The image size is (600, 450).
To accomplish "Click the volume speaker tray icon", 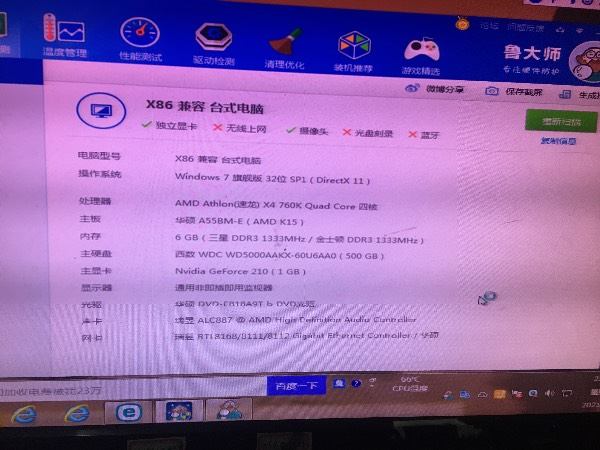I will point(550,393).
